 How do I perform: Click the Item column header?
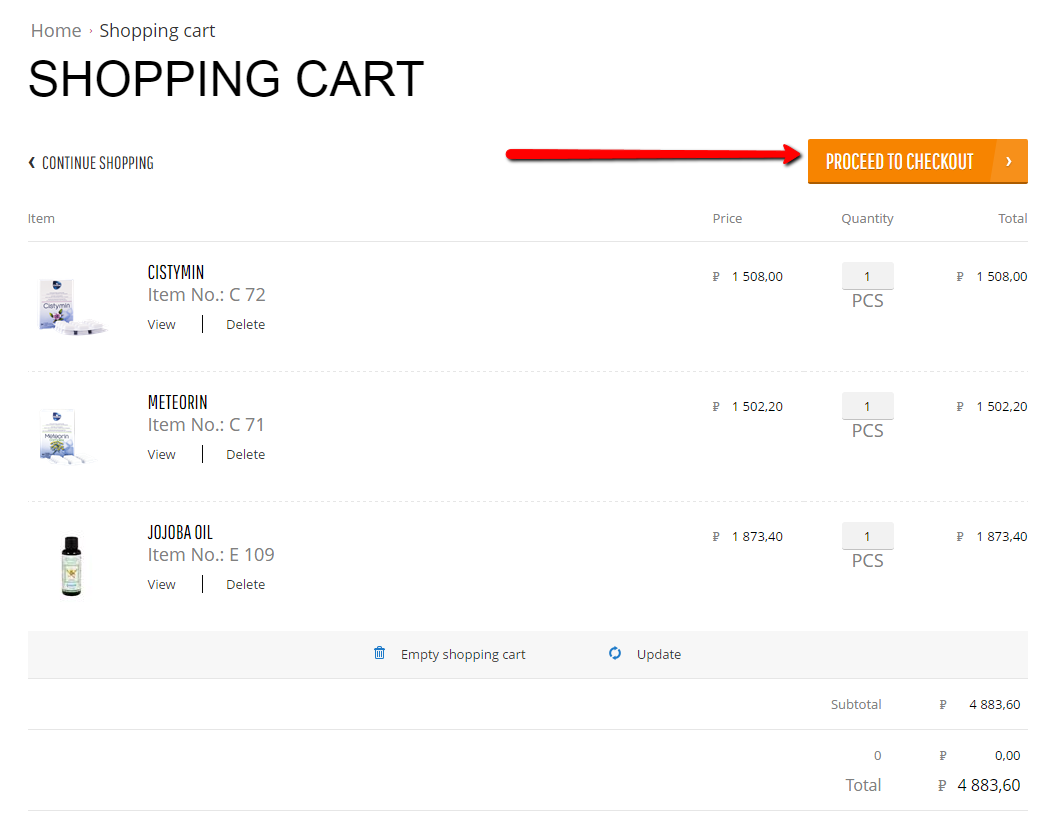click(41, 219)
